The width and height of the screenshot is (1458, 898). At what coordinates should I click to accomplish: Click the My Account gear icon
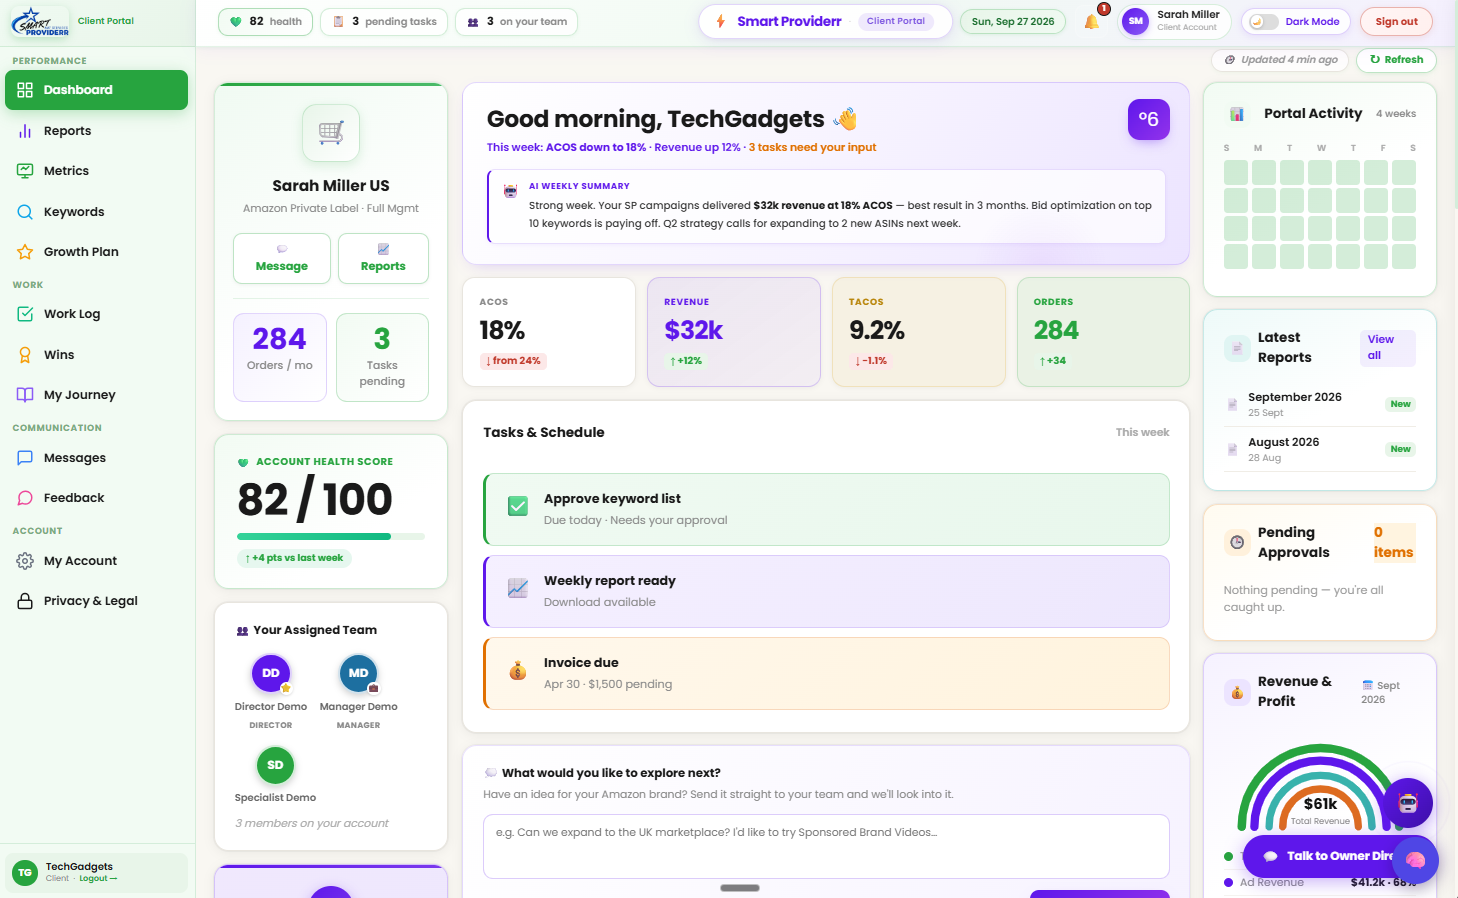point(25,561)
